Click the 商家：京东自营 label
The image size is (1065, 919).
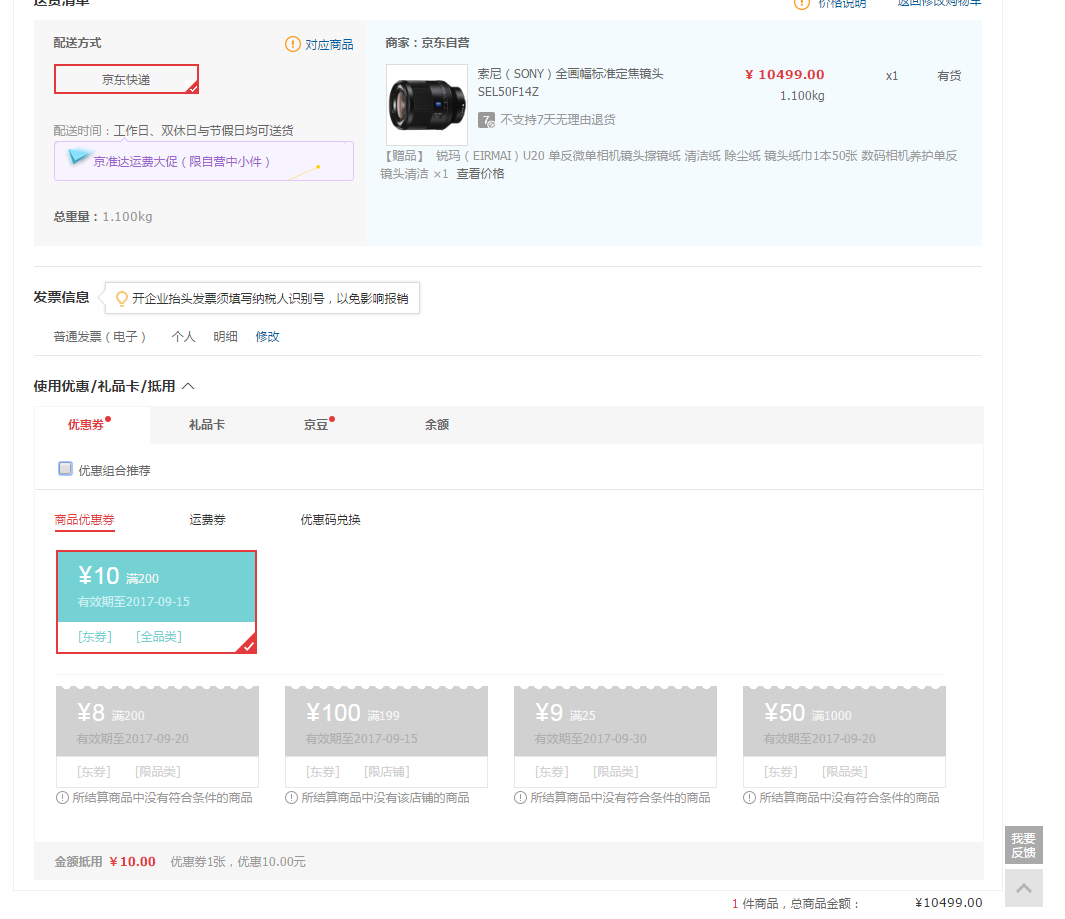(x=427, y=43)
